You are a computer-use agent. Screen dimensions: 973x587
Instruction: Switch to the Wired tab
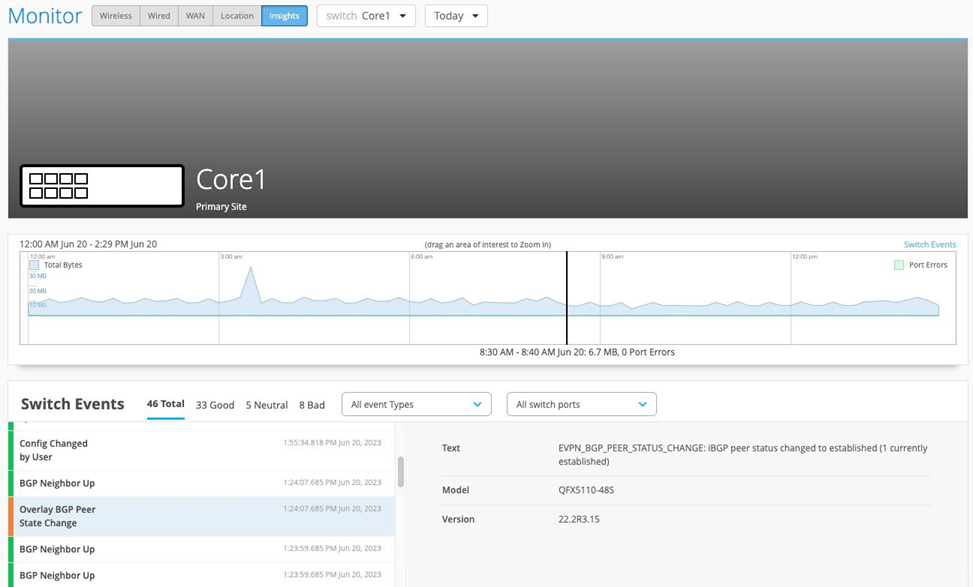(x=159, y=16)
